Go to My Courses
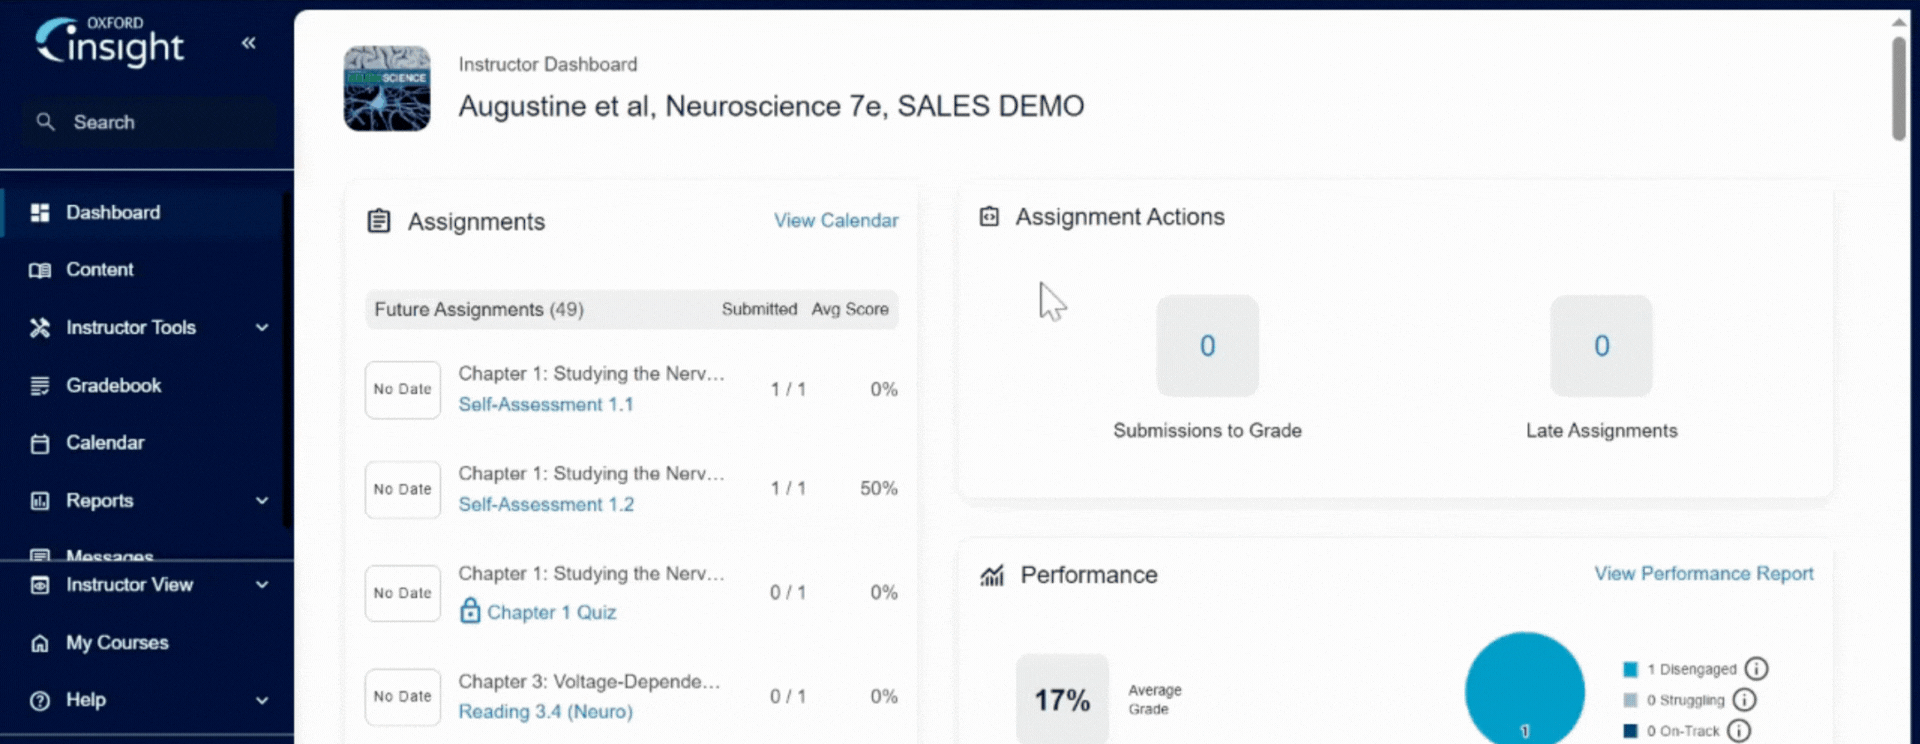Image resolution: width=1920 pixels, height=744 pixels. coord(116,643)
